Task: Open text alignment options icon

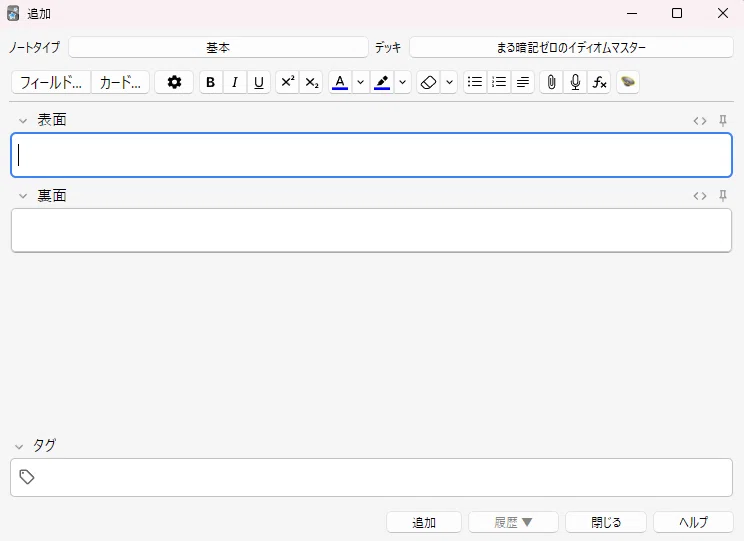Action: click(522, 83)
